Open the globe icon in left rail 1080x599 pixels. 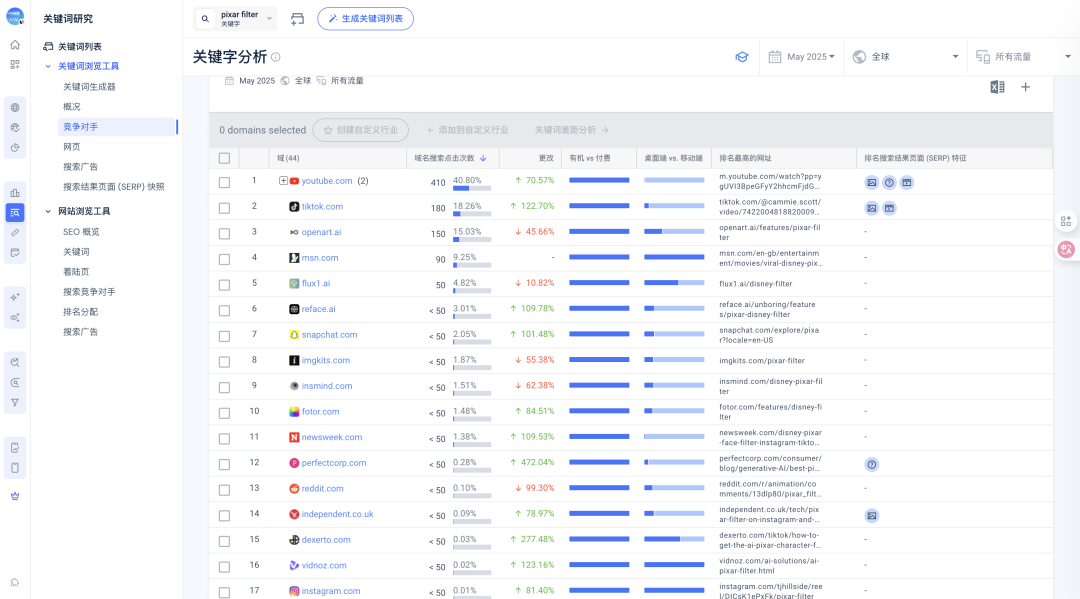[x=14, y=107]
